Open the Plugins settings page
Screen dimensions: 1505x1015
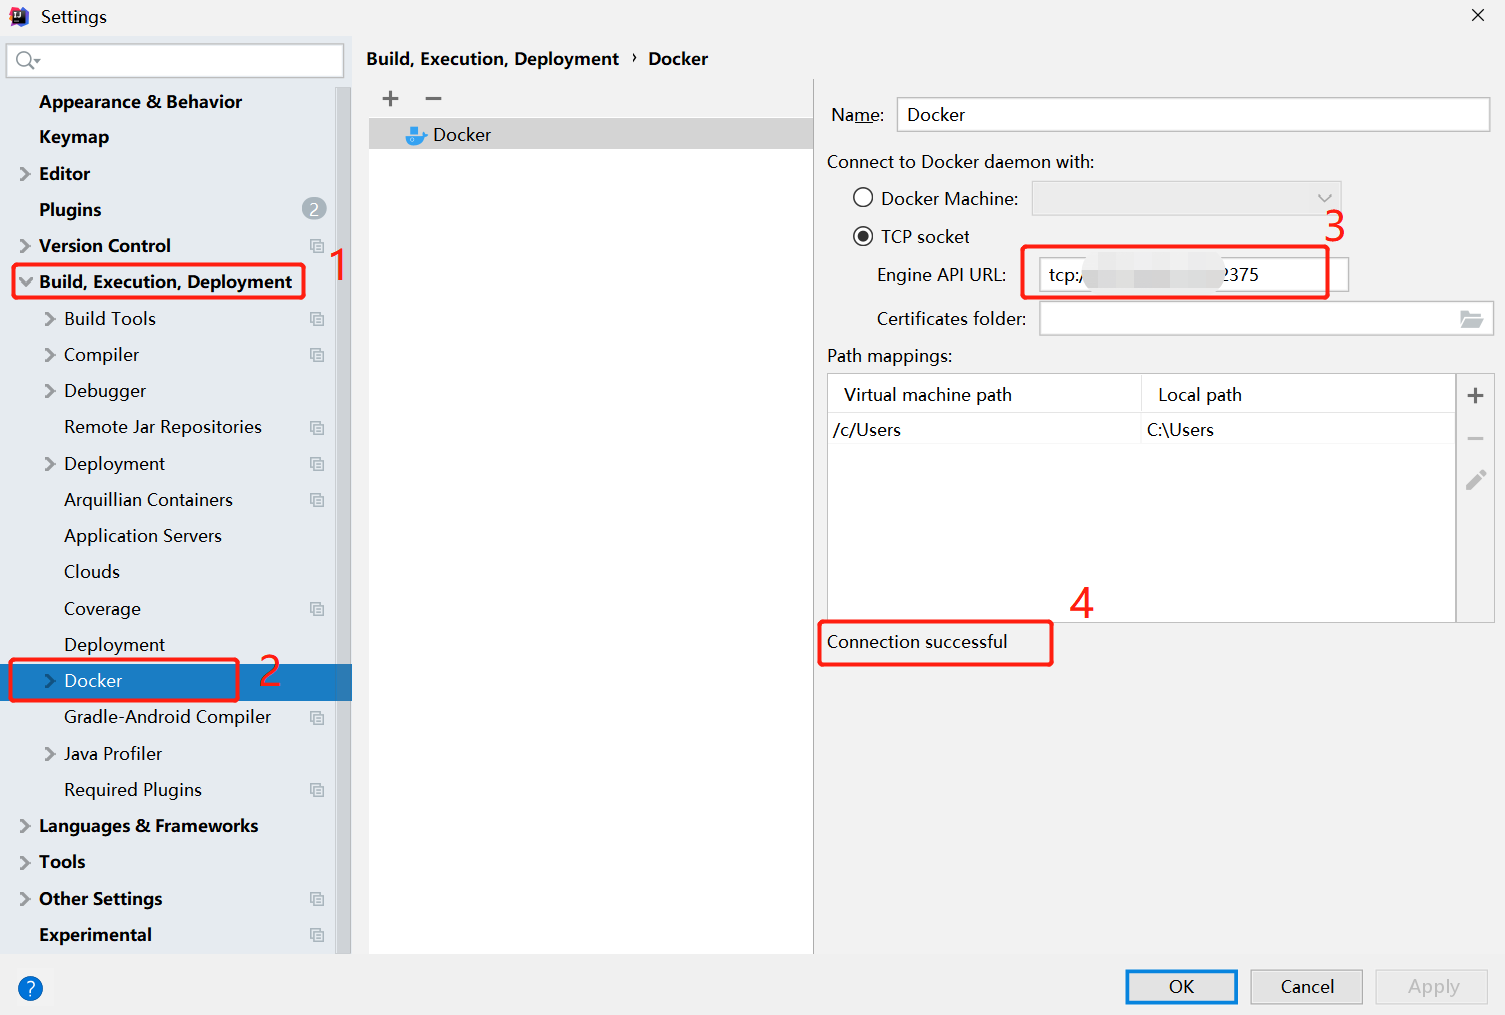pos(70,210)
